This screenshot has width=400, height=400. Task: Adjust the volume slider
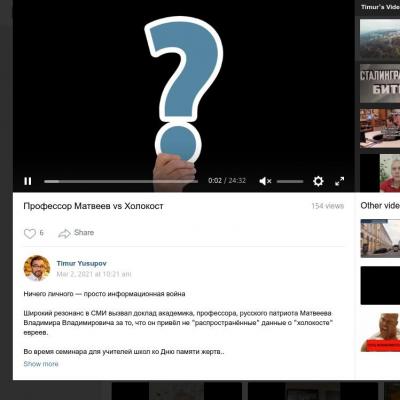[x=290, y=181]
